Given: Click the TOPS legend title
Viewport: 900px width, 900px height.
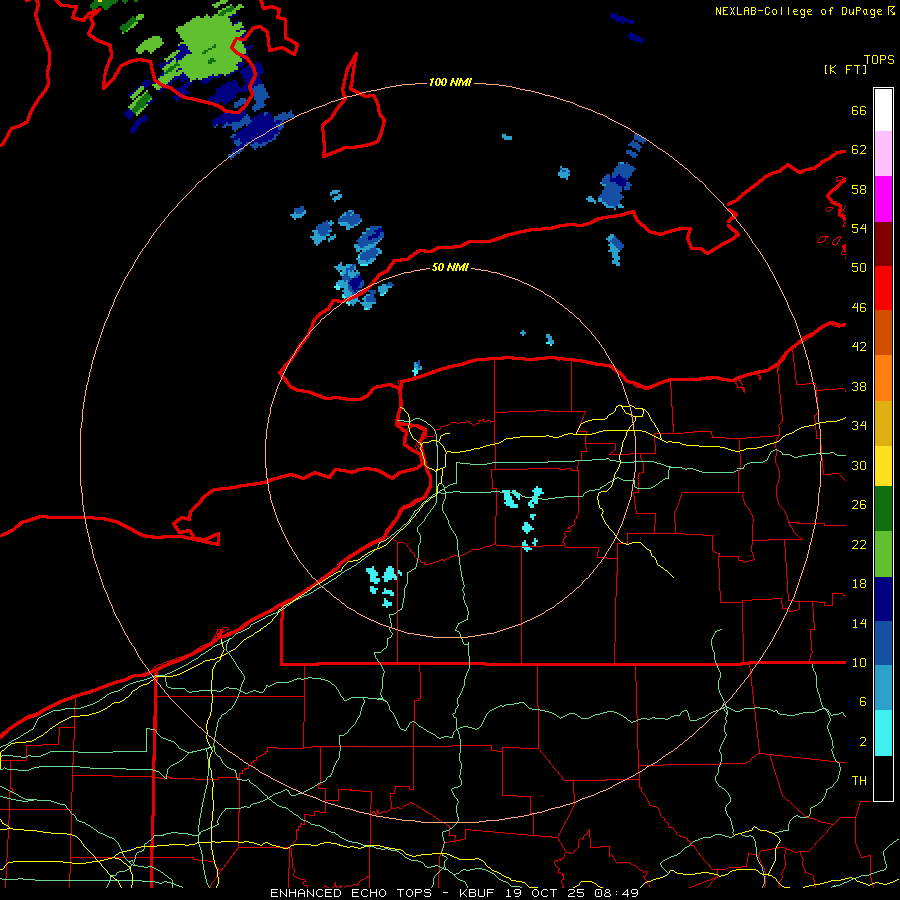Looking at the screenshot, I should (x=879, y=59).
